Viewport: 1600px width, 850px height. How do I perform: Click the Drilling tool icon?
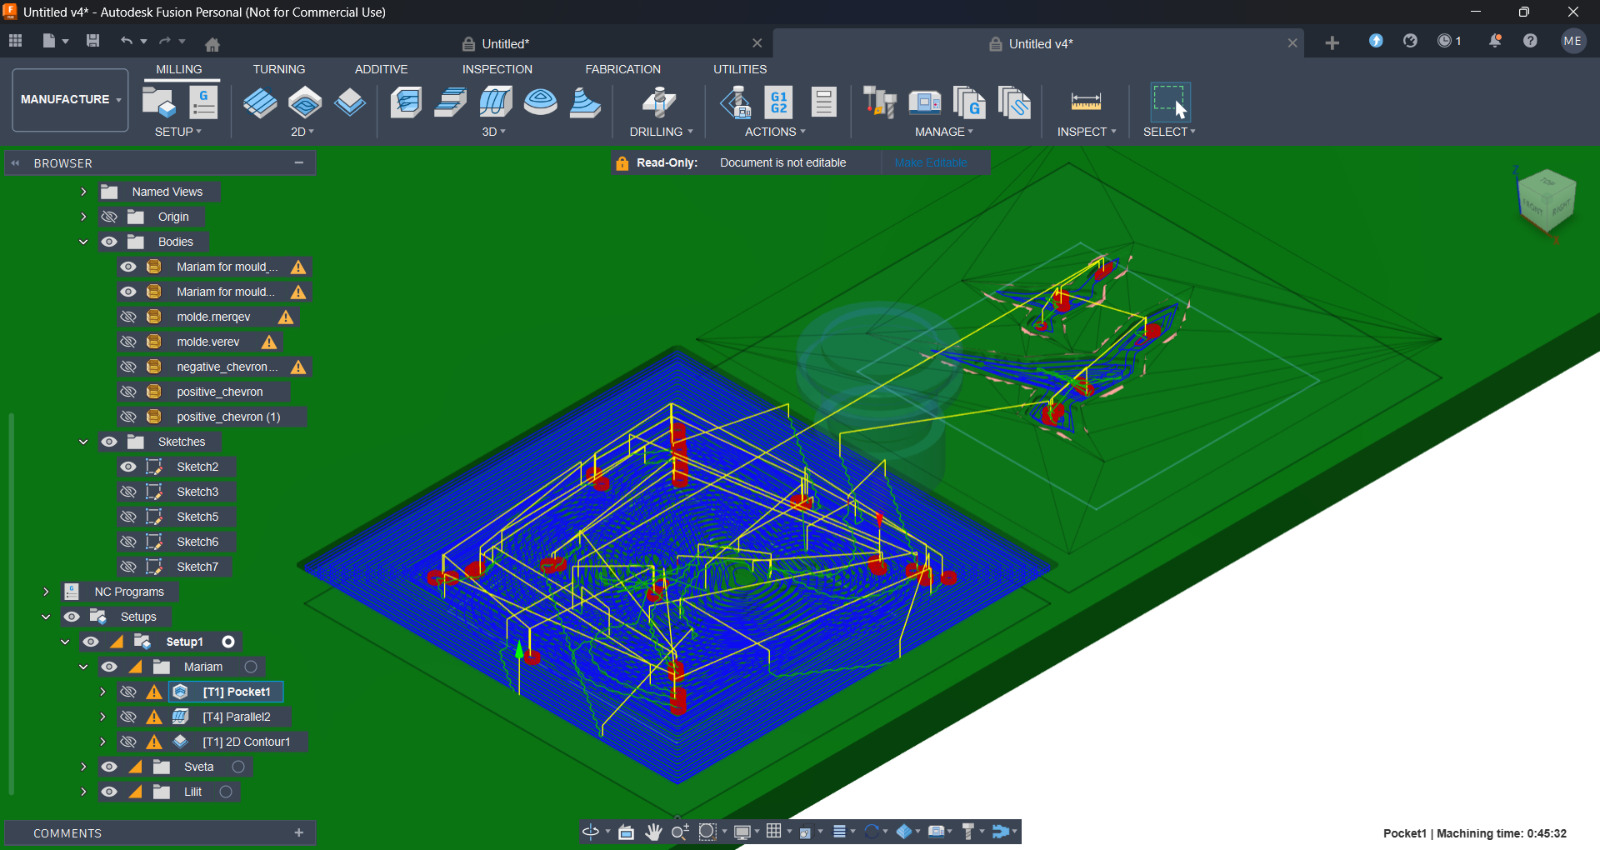(x=658, y=102)
